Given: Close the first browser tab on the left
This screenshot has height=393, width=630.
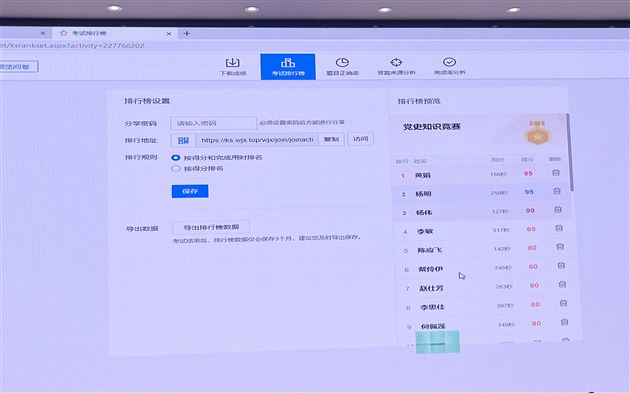Looking at the screenshot, I should click(43, 33).
